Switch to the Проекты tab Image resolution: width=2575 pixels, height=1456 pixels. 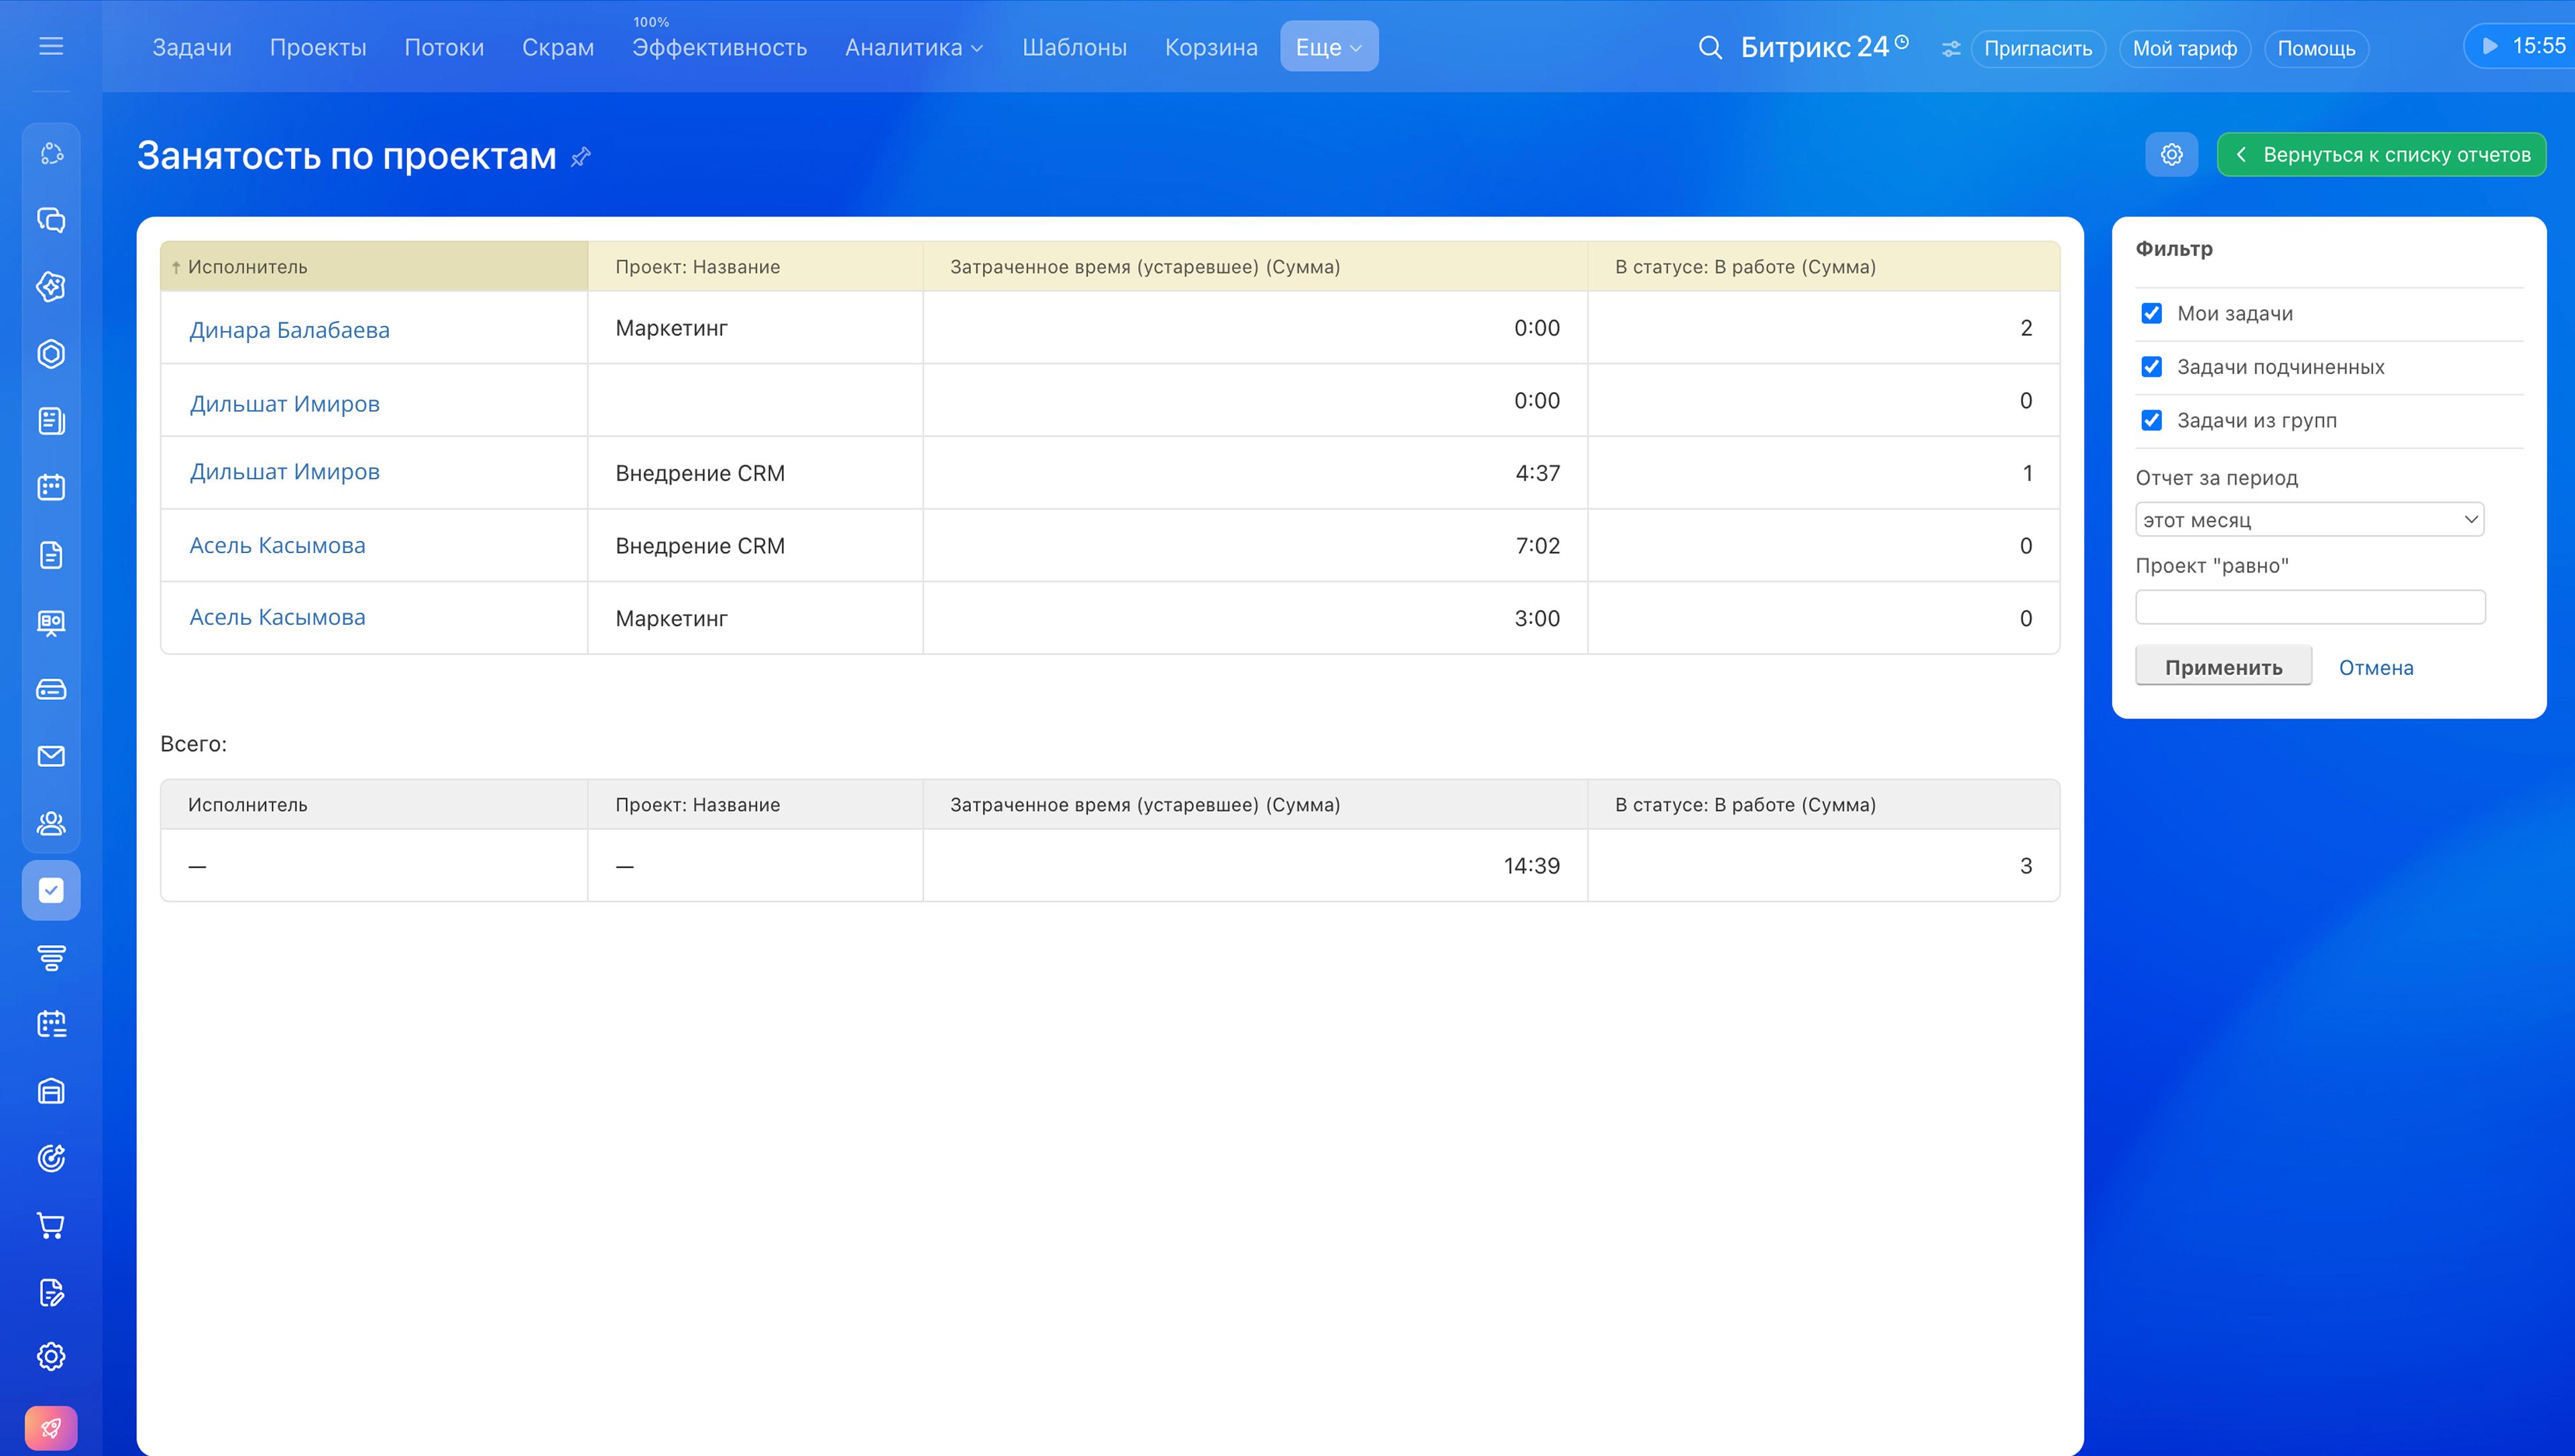(x=318, y=47)
